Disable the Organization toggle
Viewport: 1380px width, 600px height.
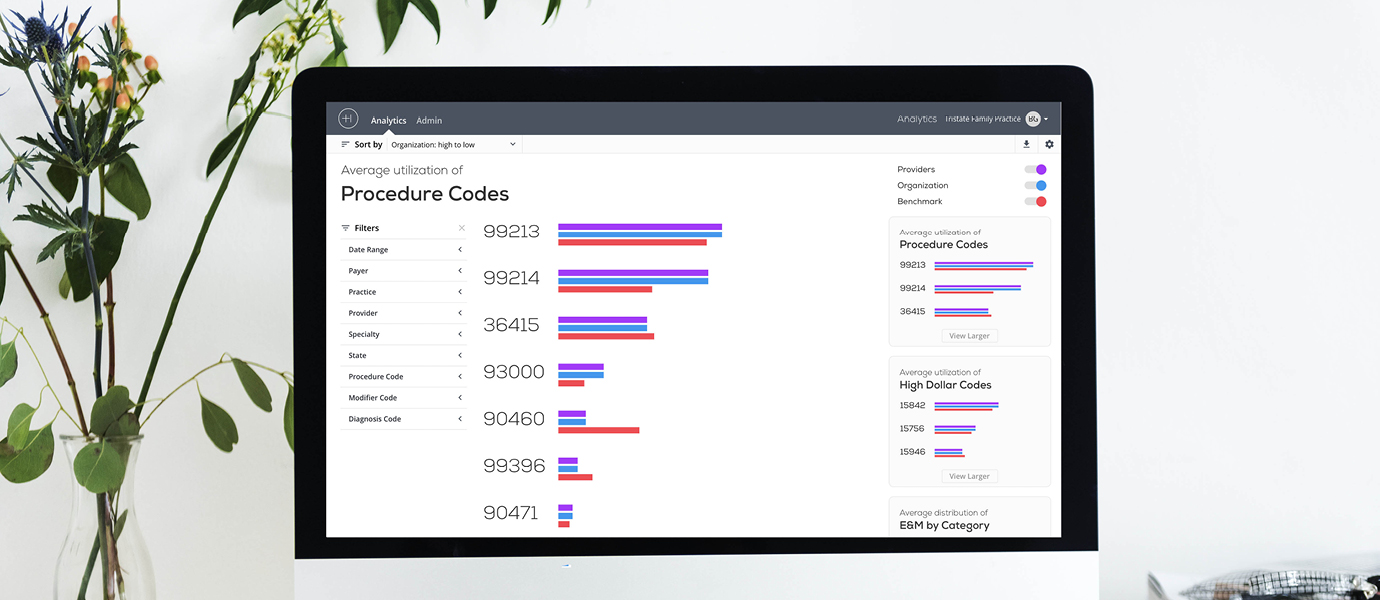click(1035, 186)
